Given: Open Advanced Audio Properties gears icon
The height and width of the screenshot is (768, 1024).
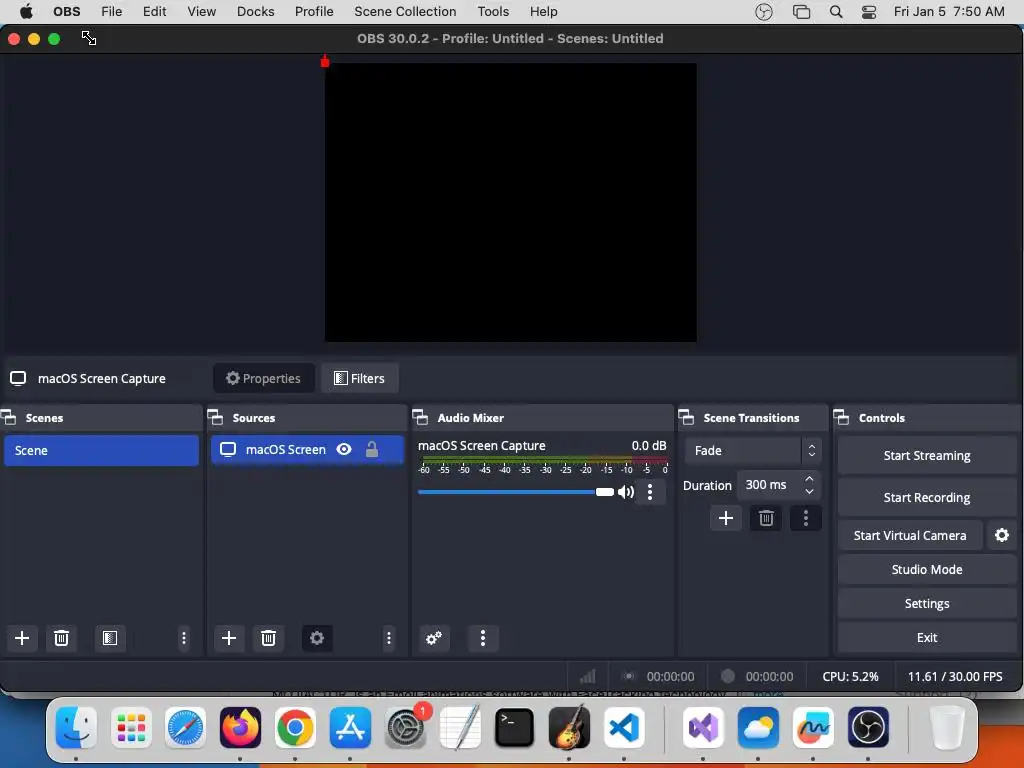Looking at the screenshot, I should (434, 638).
